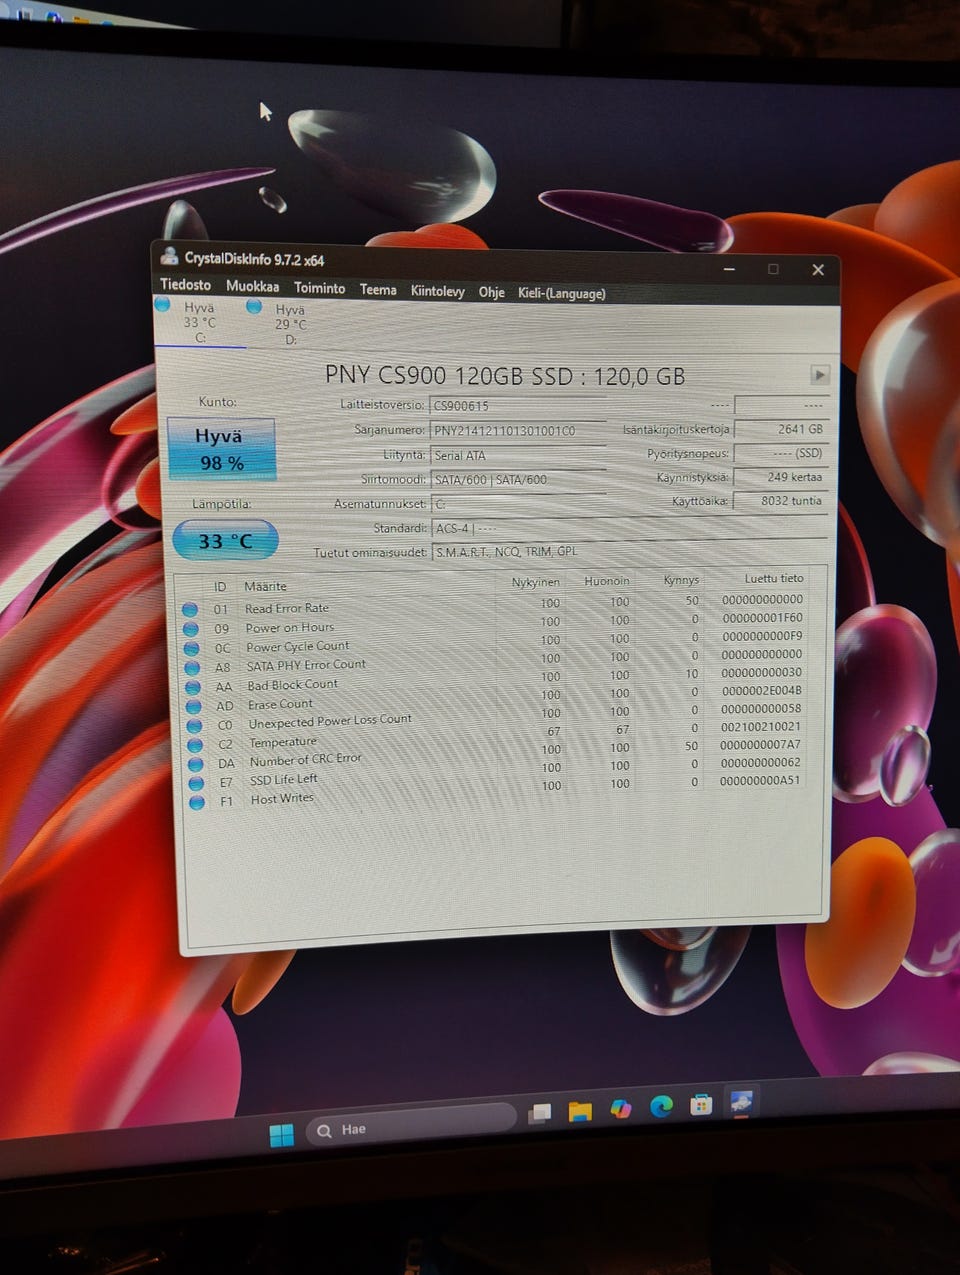Click the Hae taskbar search box
The image size is (960, 1275).
click(411, 1126)
